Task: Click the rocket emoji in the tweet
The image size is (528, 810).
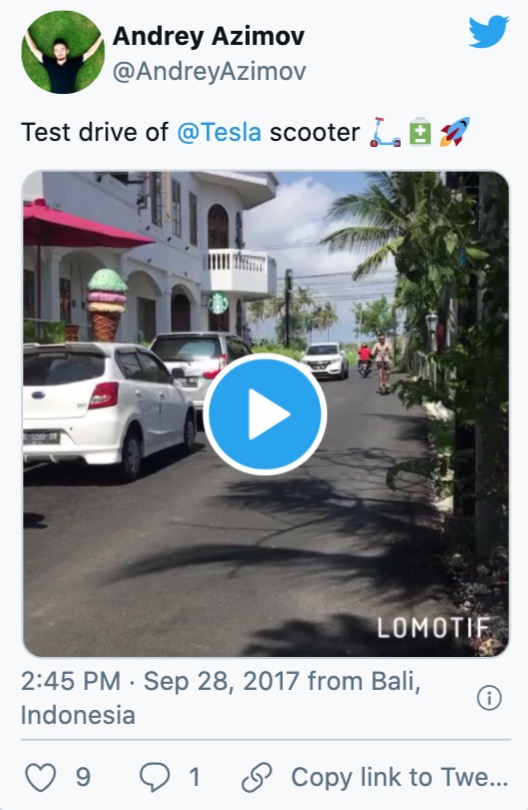Action: [455, 132]
